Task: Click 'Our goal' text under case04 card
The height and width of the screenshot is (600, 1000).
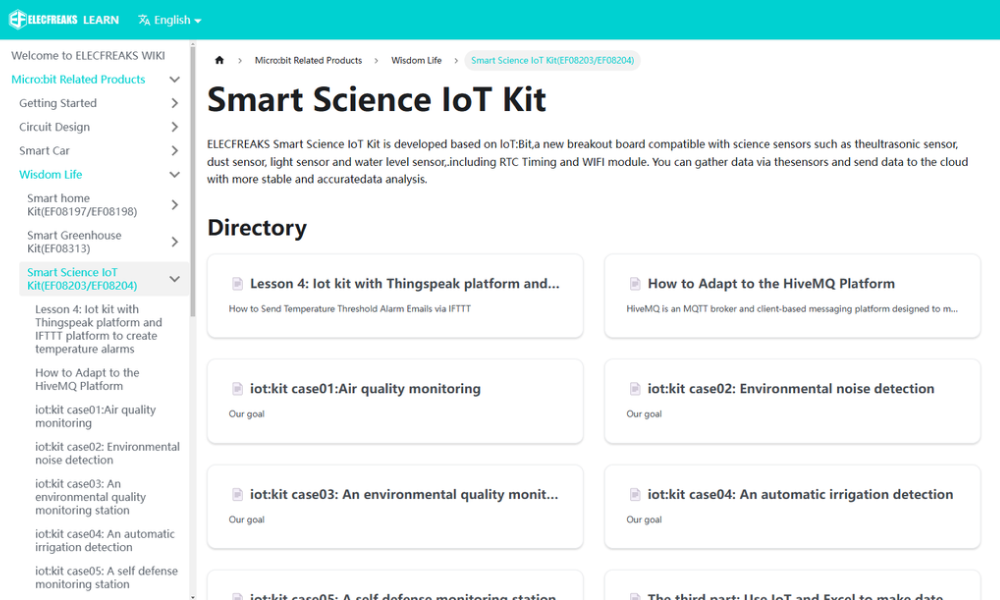Action: (643, 520)
